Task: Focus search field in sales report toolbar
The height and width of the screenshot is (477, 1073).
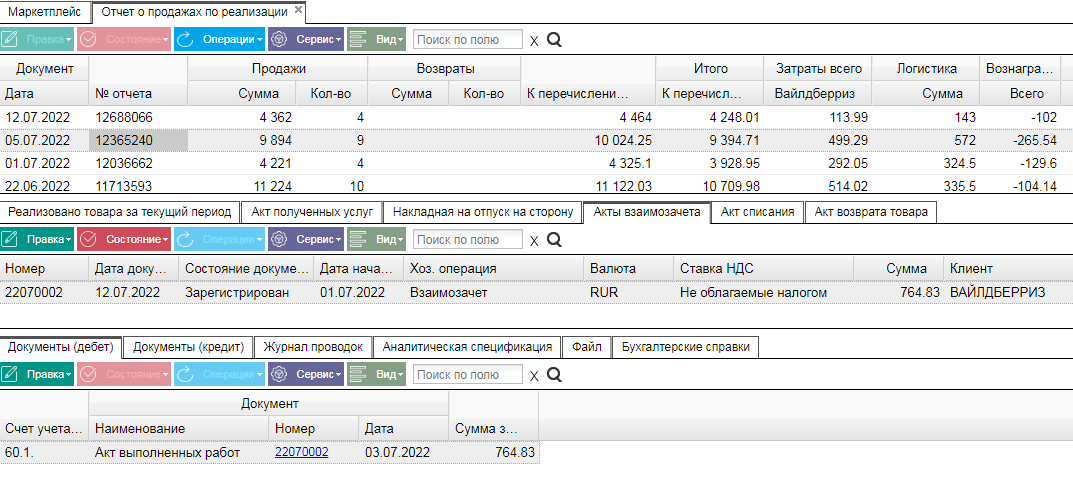Action: tap(467, 40)
